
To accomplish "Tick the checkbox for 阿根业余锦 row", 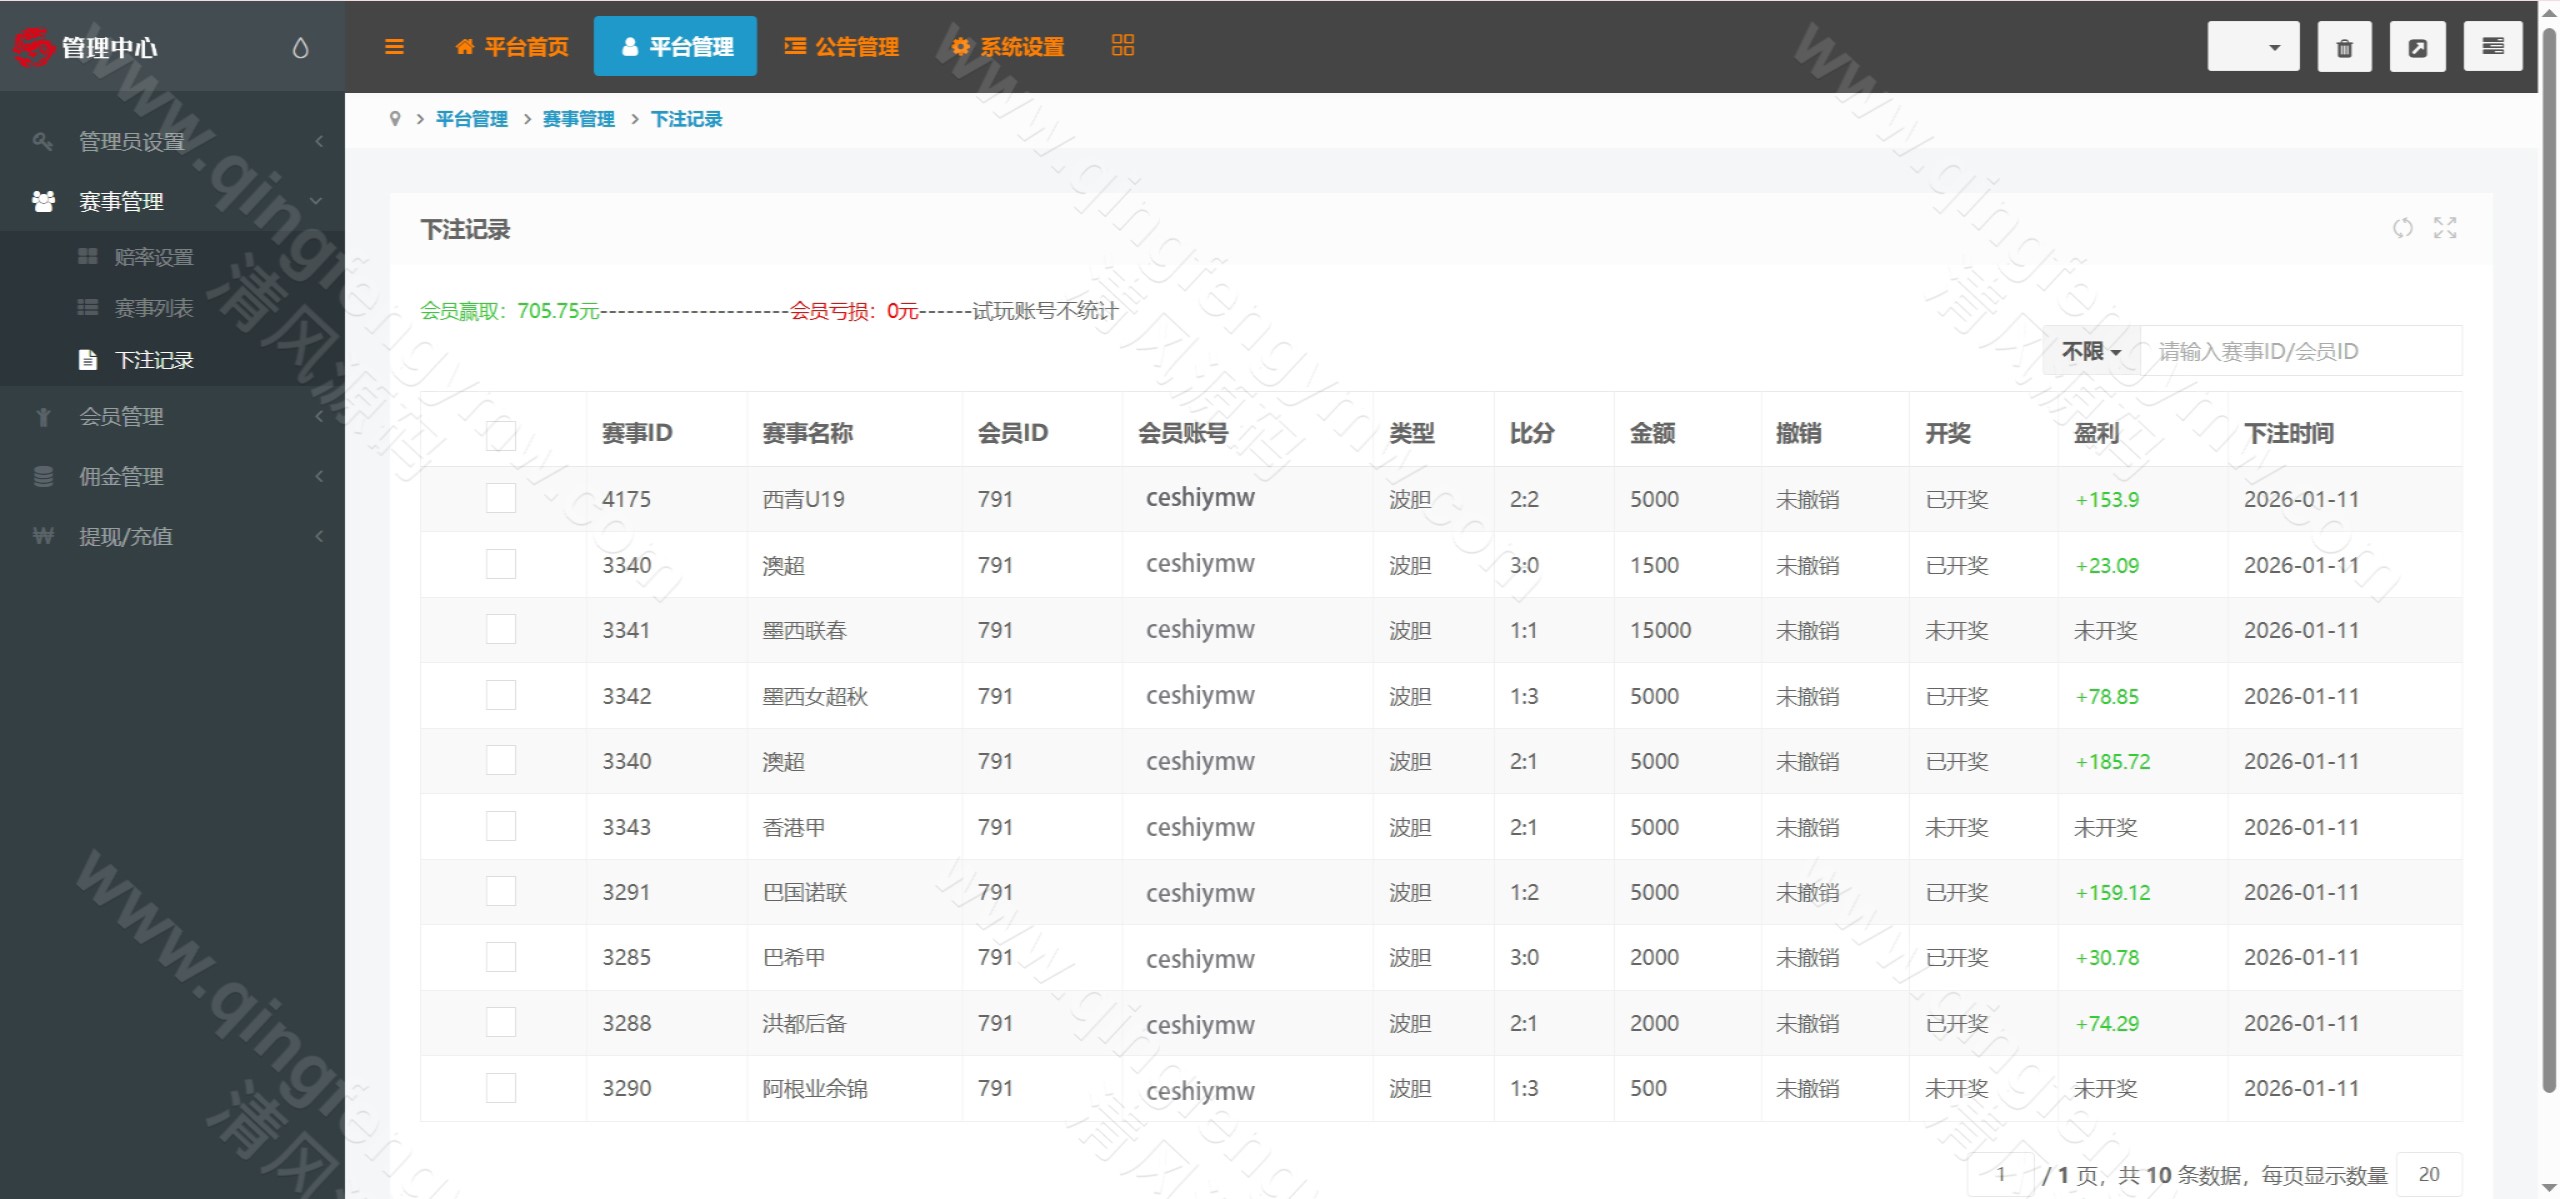I will (x=501, y=1087).
